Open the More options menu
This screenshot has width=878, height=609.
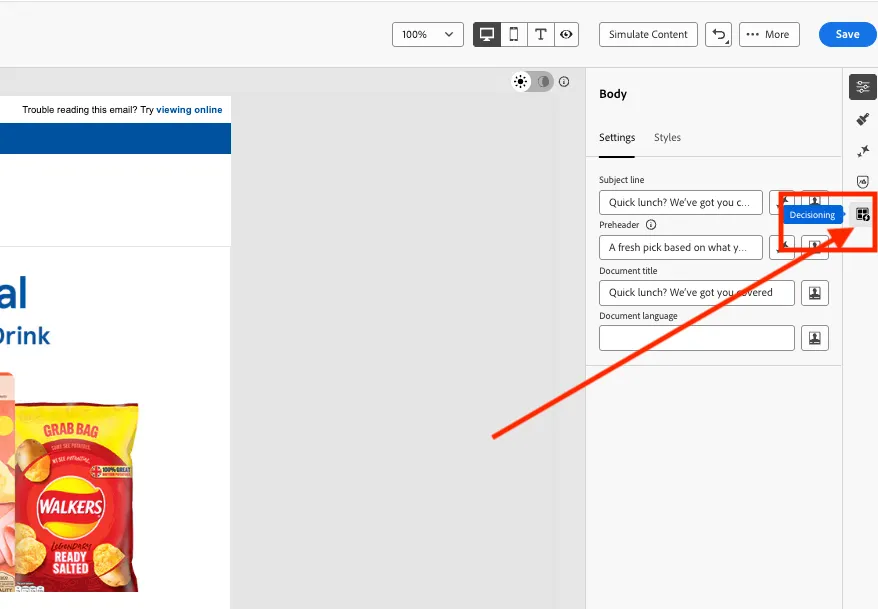click(x=769, y=35)
